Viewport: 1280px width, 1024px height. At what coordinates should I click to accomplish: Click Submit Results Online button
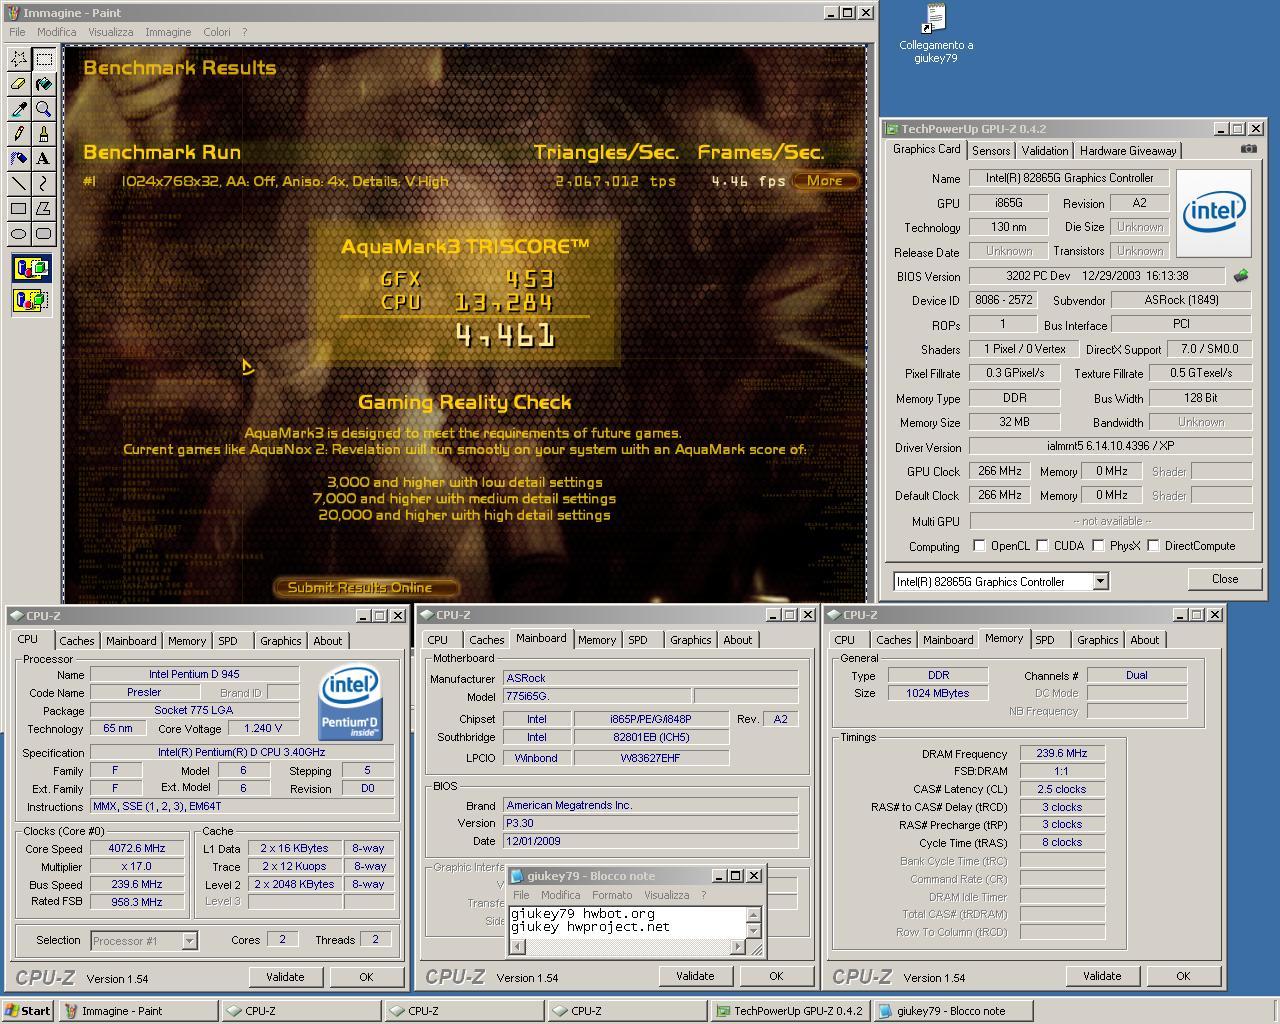click(x=365, y=588)
